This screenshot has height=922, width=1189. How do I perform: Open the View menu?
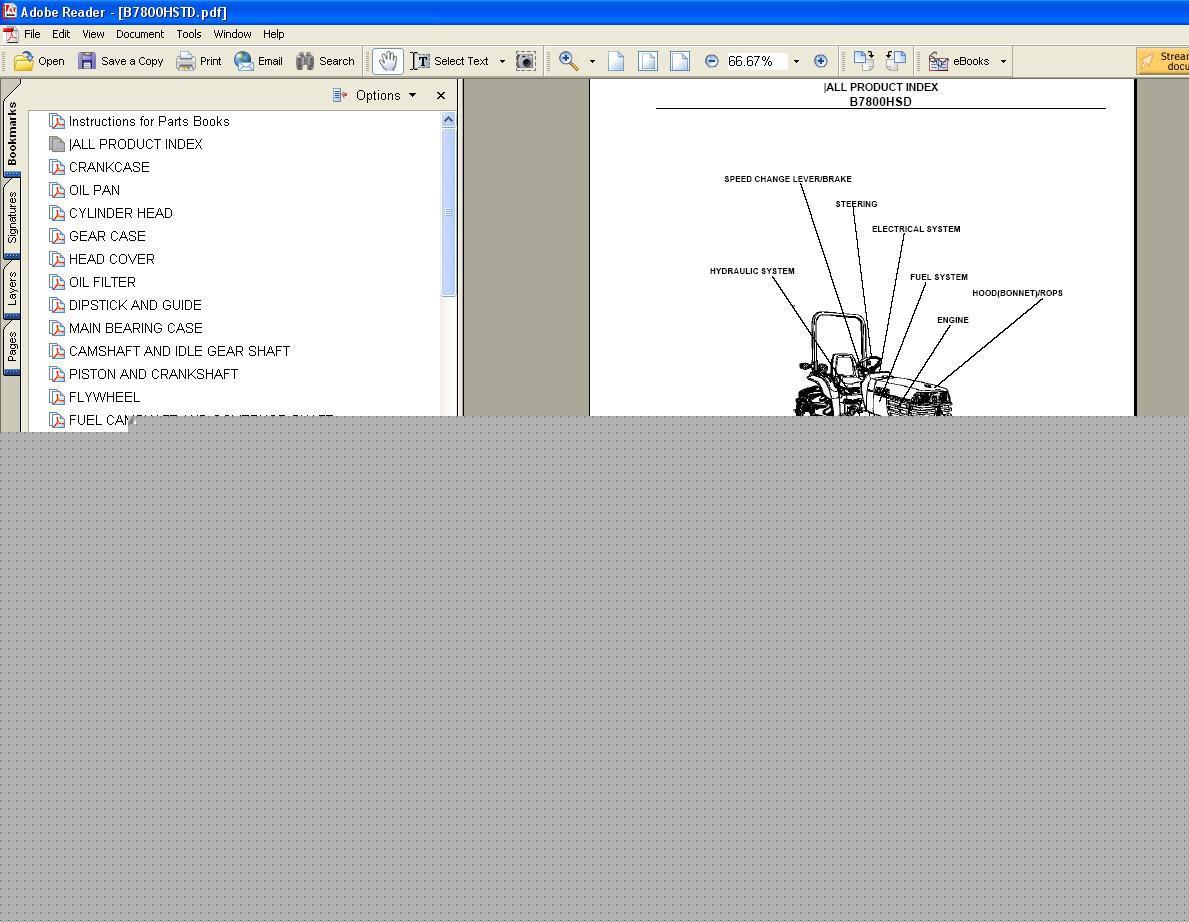(93, 34)
